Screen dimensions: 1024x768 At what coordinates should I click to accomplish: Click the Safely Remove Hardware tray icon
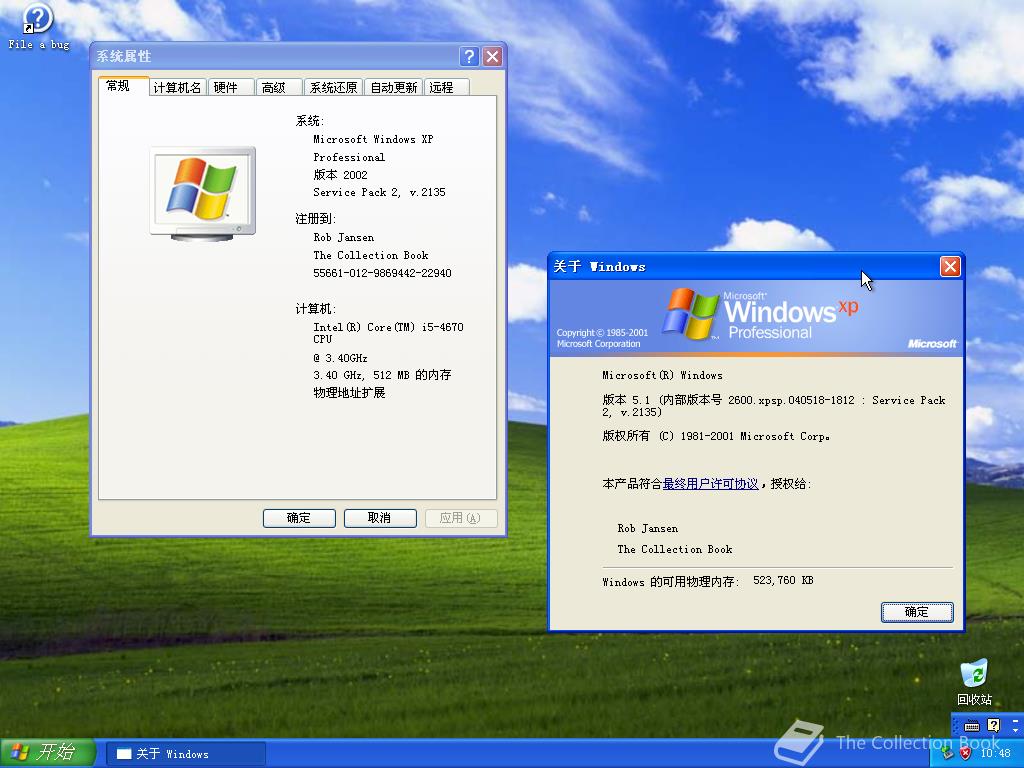pos(948,753)
